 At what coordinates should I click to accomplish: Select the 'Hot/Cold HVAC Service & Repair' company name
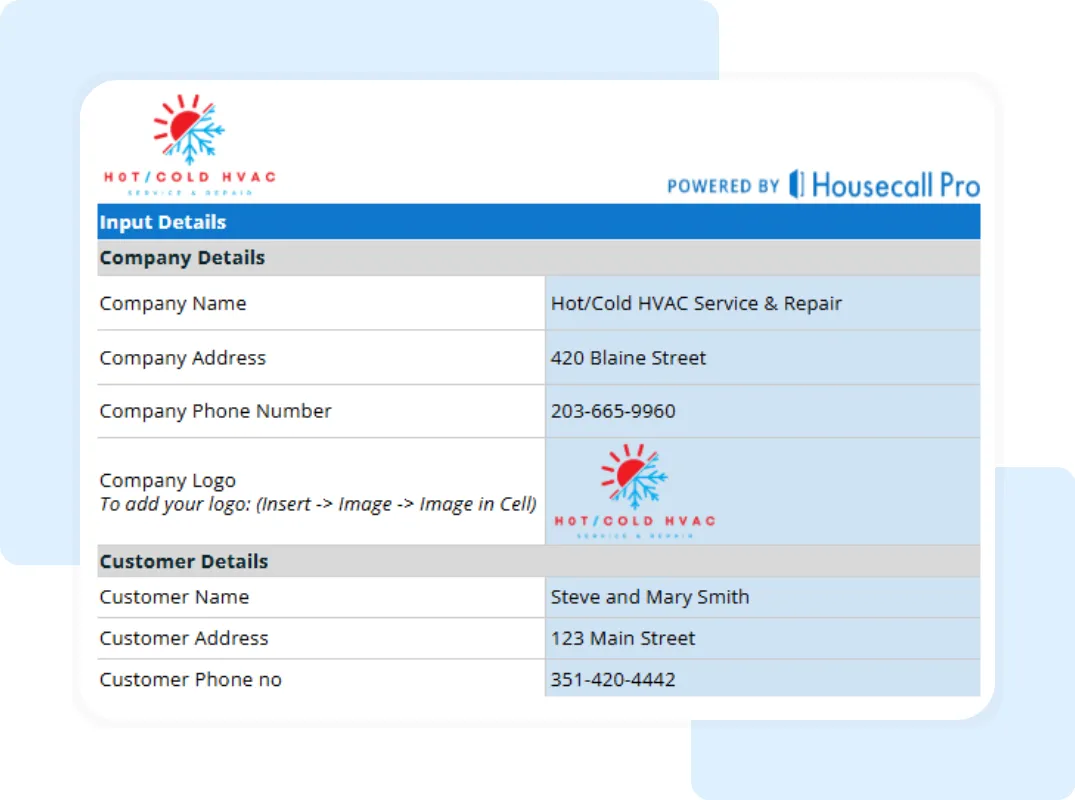coord(697,303)
